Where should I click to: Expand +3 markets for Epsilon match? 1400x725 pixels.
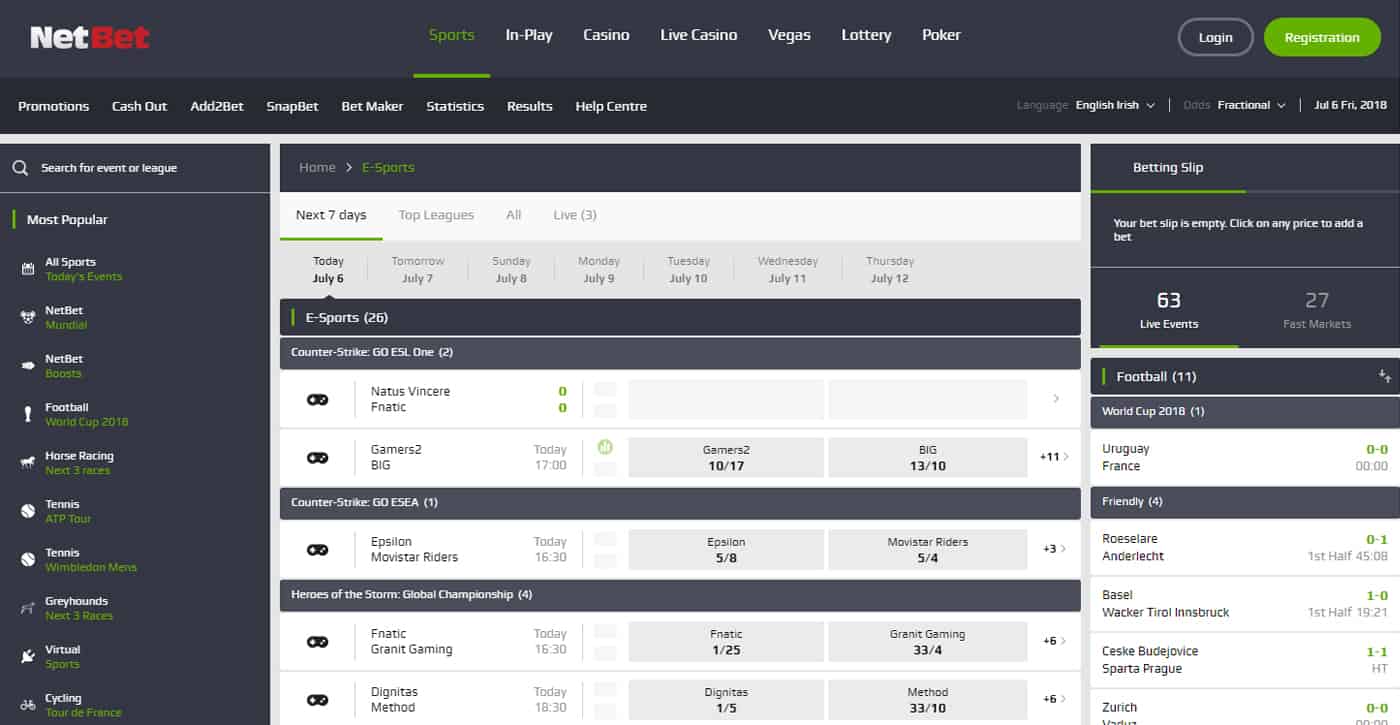pyautogui.click(x=1054, y=549)
